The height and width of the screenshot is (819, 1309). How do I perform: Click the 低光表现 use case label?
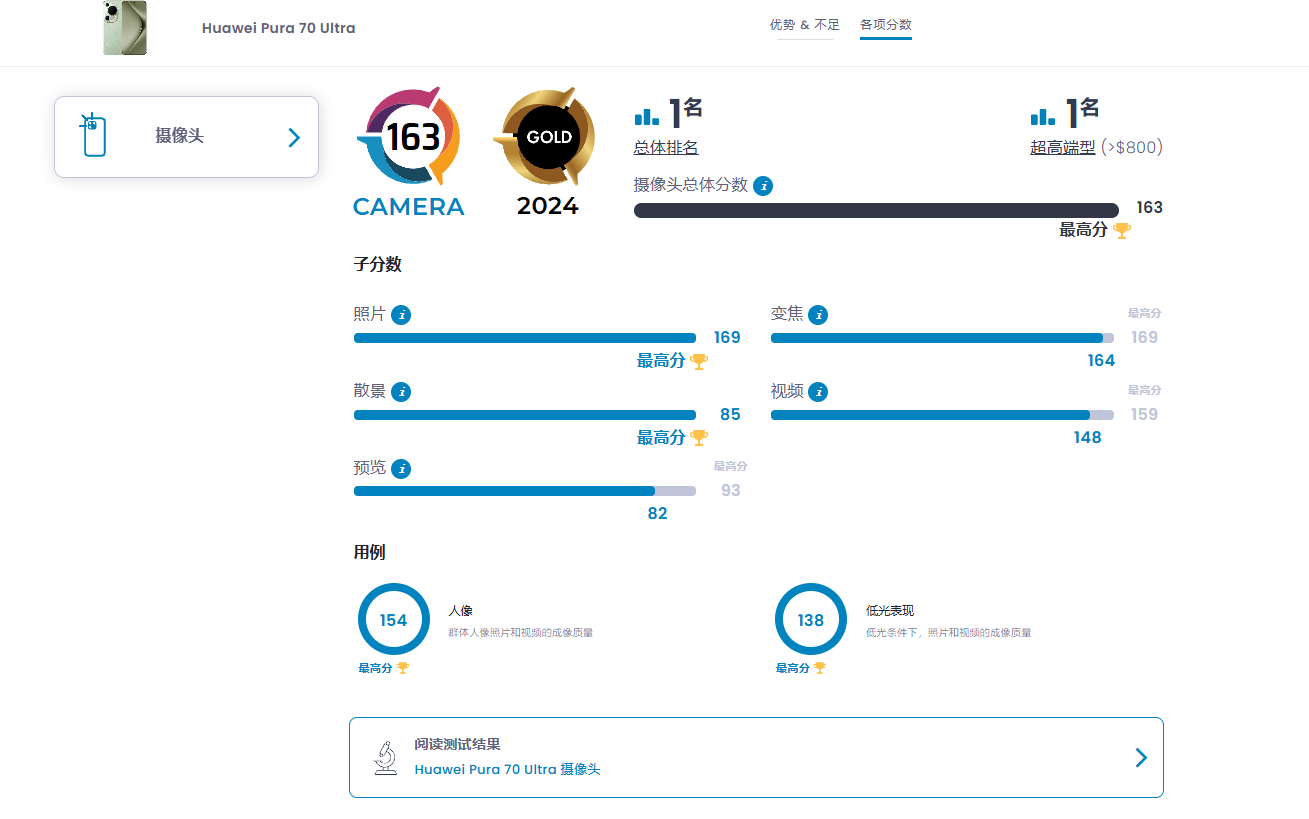tap(890, 610)
